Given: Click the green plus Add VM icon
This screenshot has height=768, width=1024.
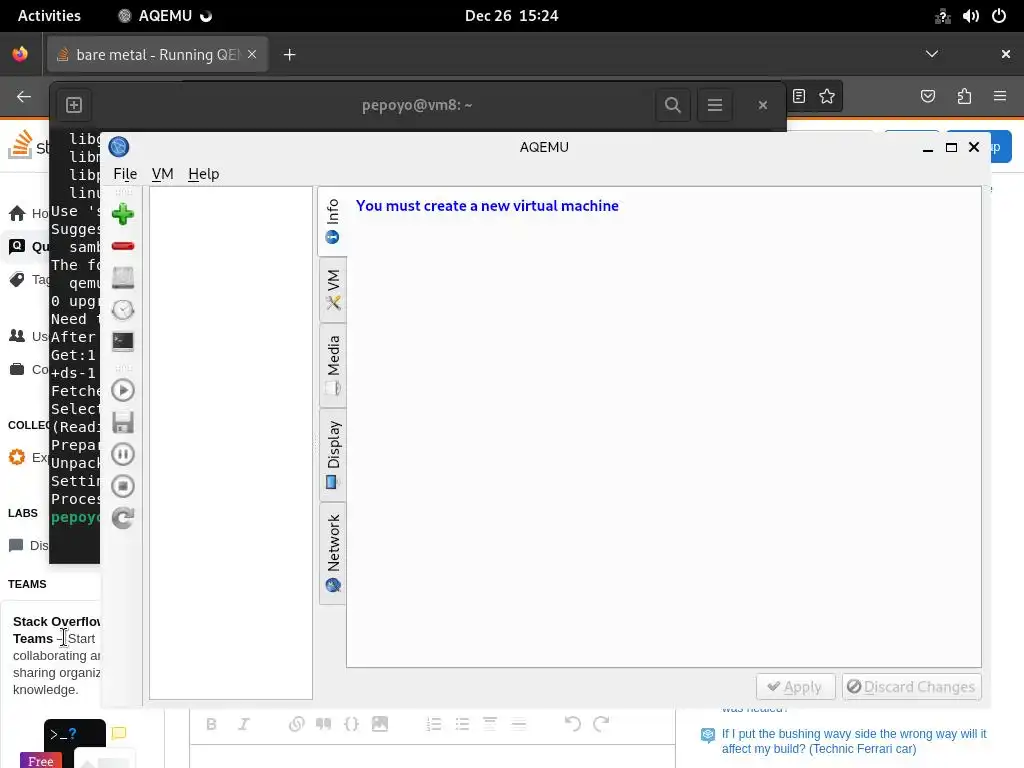Looking at the screenshot, I should tap(123, 214).
